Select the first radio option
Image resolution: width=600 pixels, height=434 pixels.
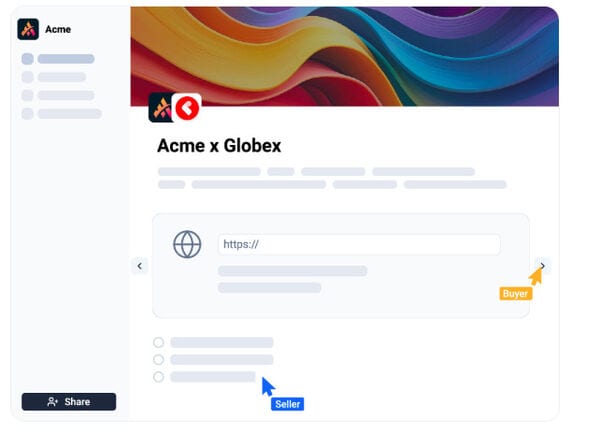[x=158, y=342]
